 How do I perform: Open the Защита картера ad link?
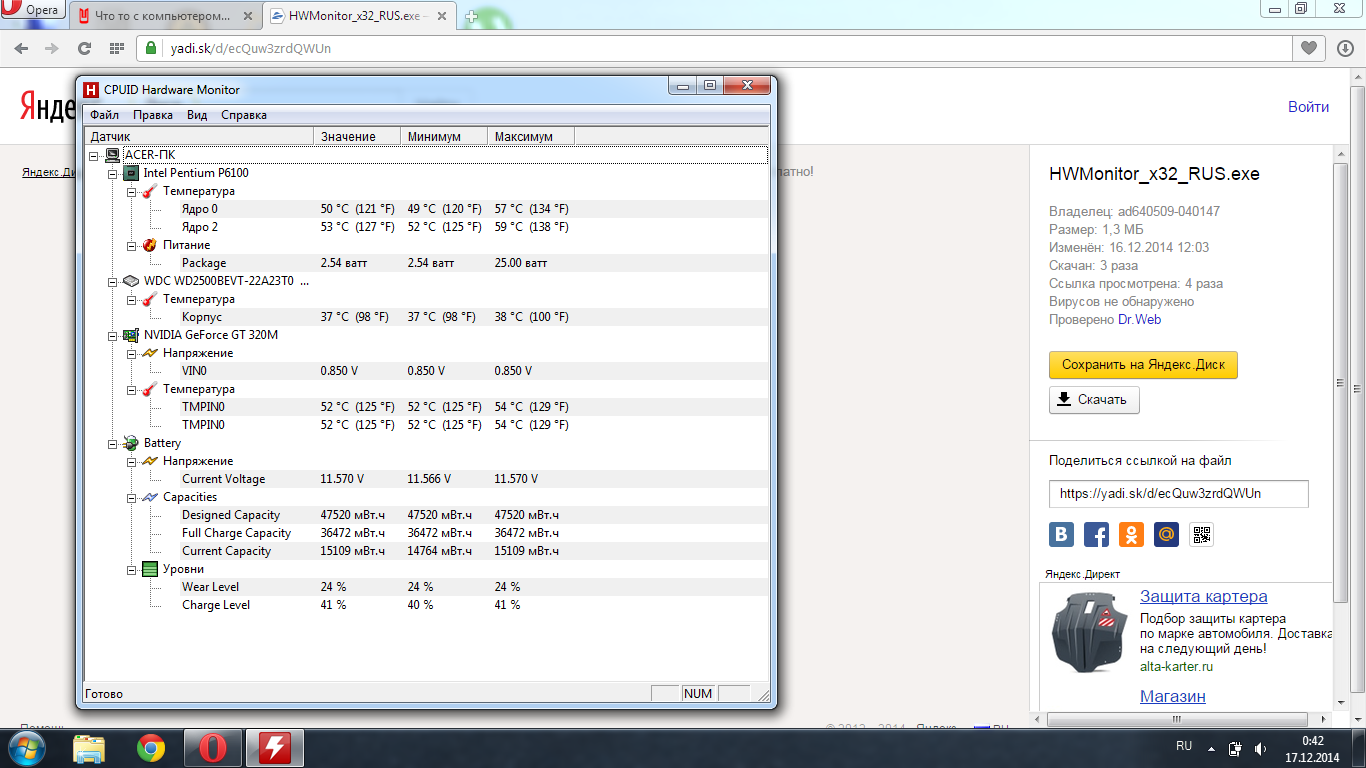[1204, 597]
